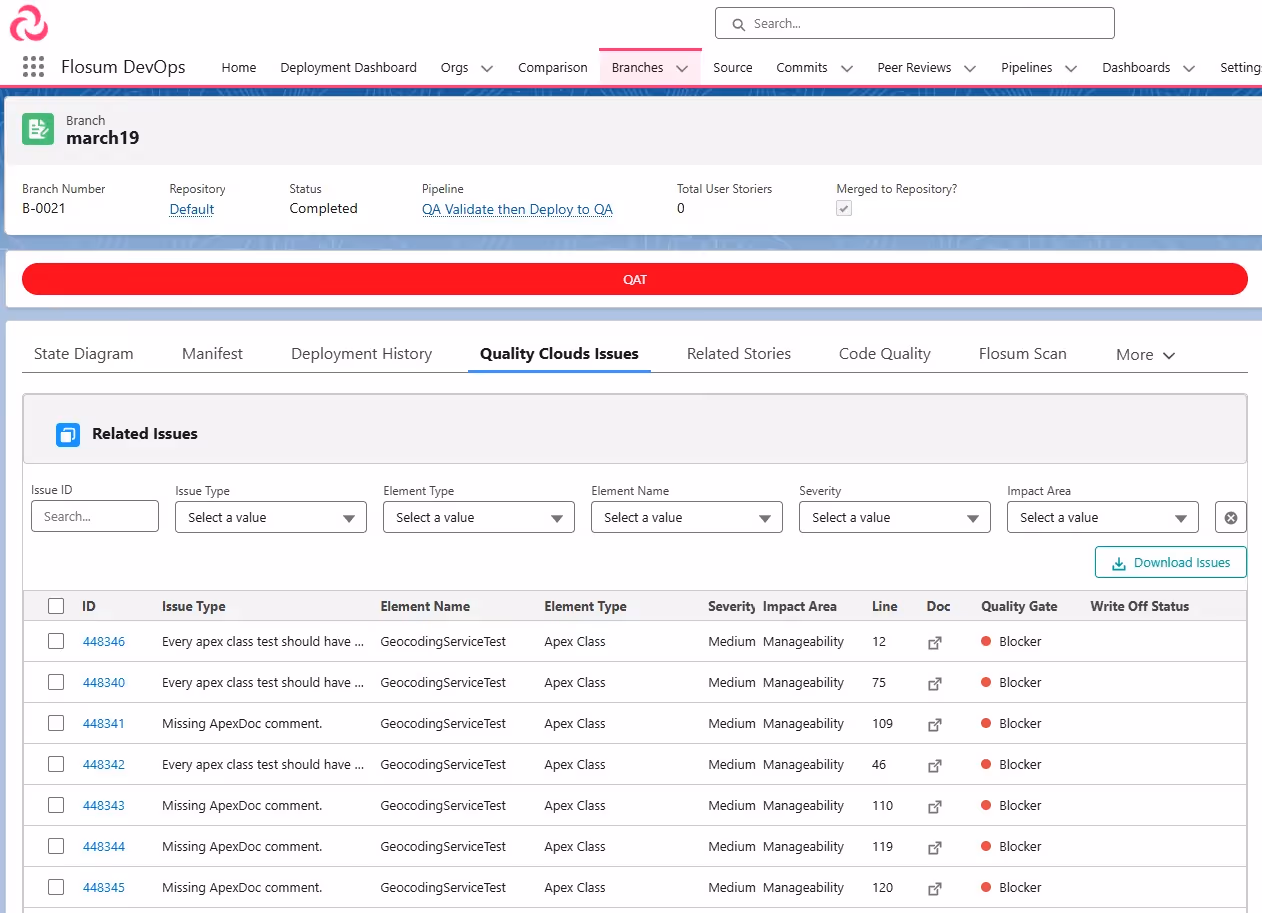Viewport: 1262px width, 913px height.
Task: Switch to the Code Quality tab
Action: click(x=885, y=353)
